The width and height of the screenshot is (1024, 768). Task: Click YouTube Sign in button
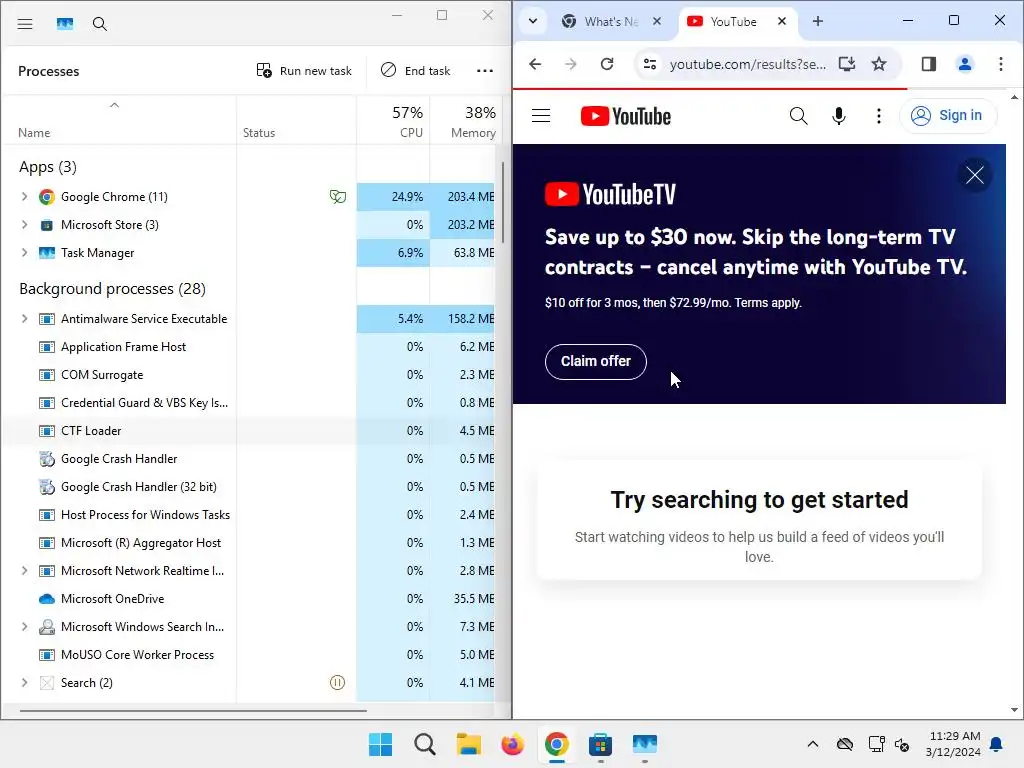pos(948,116)
